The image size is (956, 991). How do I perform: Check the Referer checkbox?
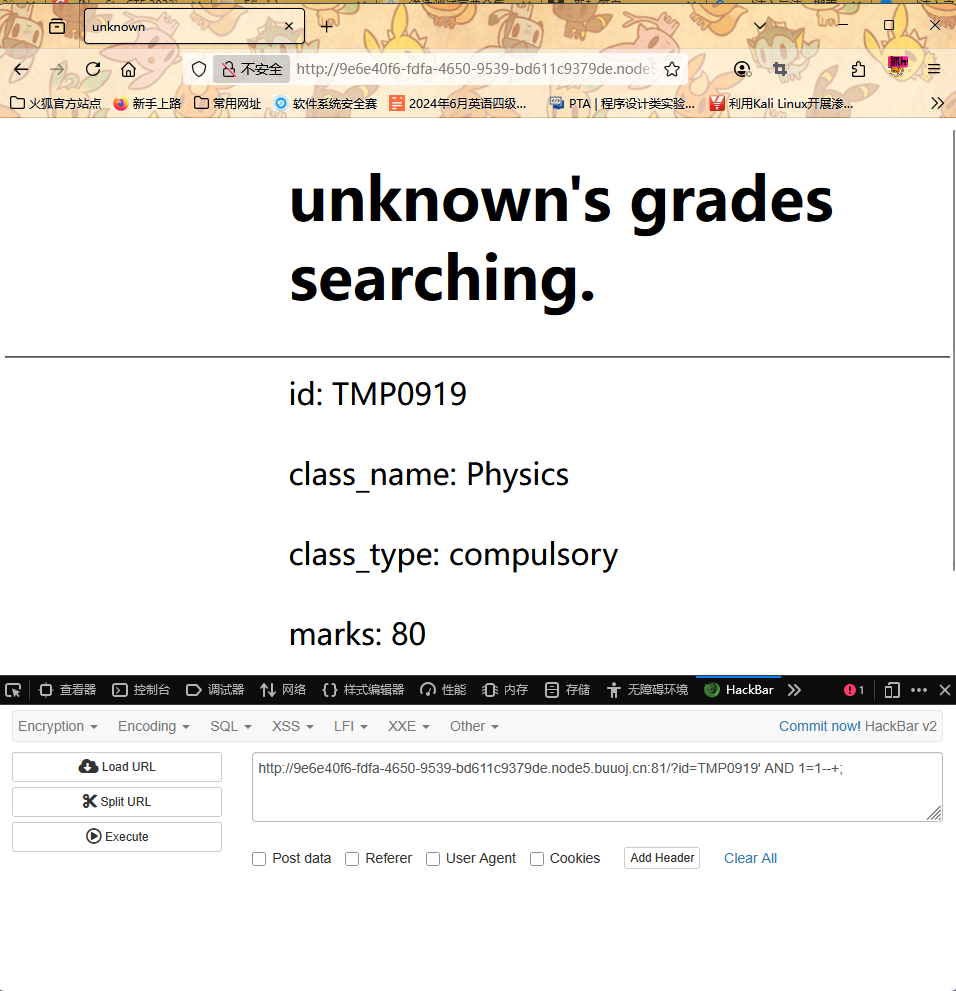click(x=352, y=859)
